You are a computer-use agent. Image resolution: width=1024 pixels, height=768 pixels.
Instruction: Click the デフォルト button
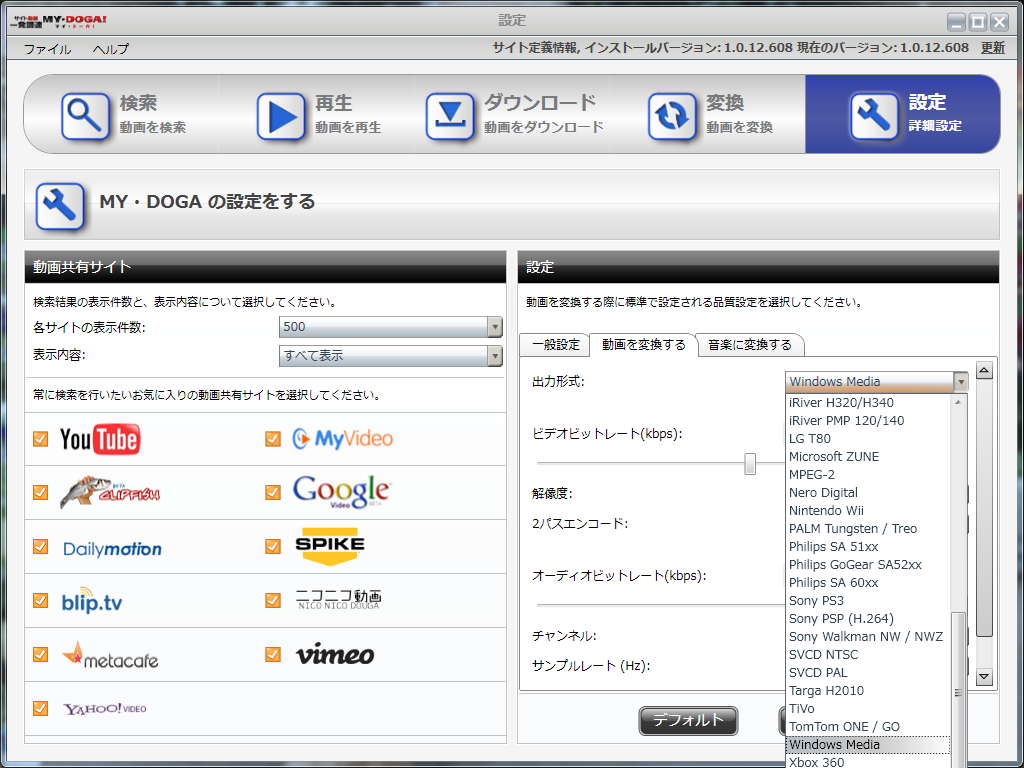[x=688, y=720]
